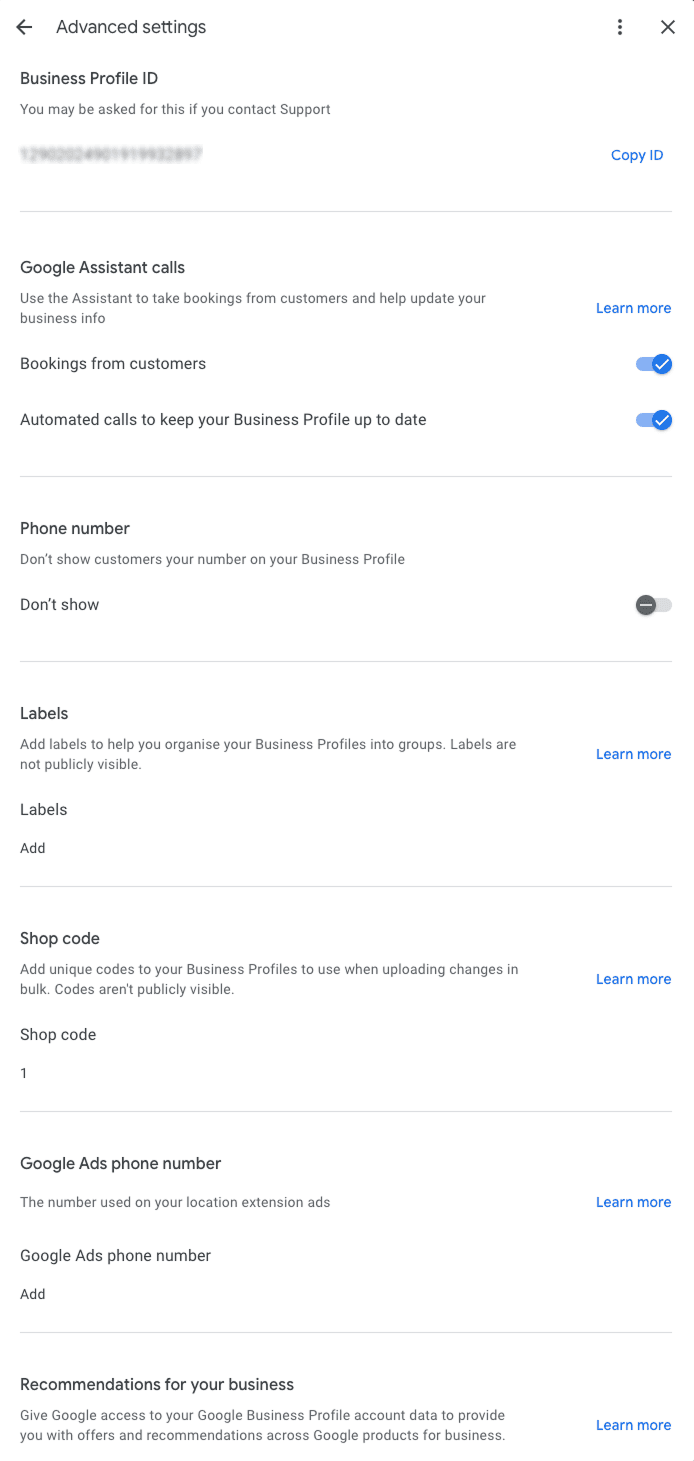Open Learn more about Google Ads phone number
The width and height of the screenshot is (694, 1461).
click(x=633, y=1202)
